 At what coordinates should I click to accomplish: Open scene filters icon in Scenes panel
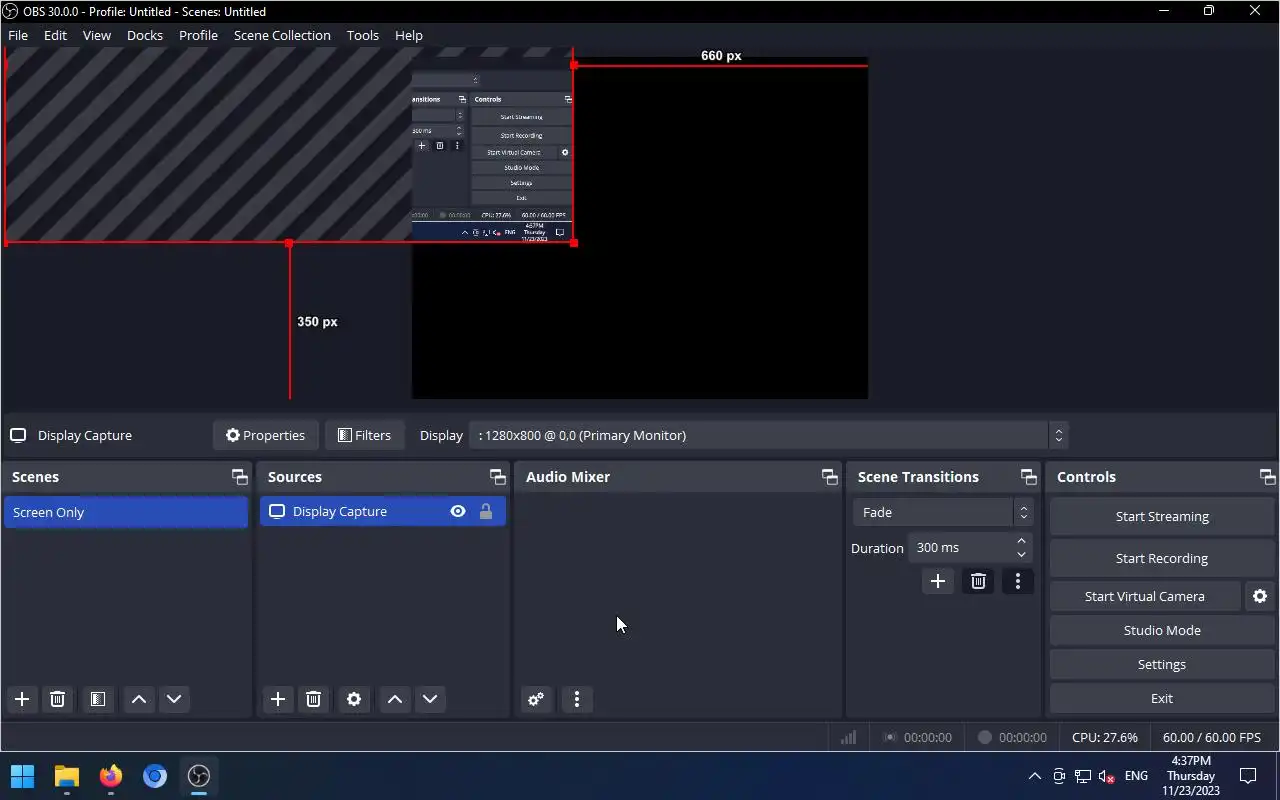[x=98, y=699]
